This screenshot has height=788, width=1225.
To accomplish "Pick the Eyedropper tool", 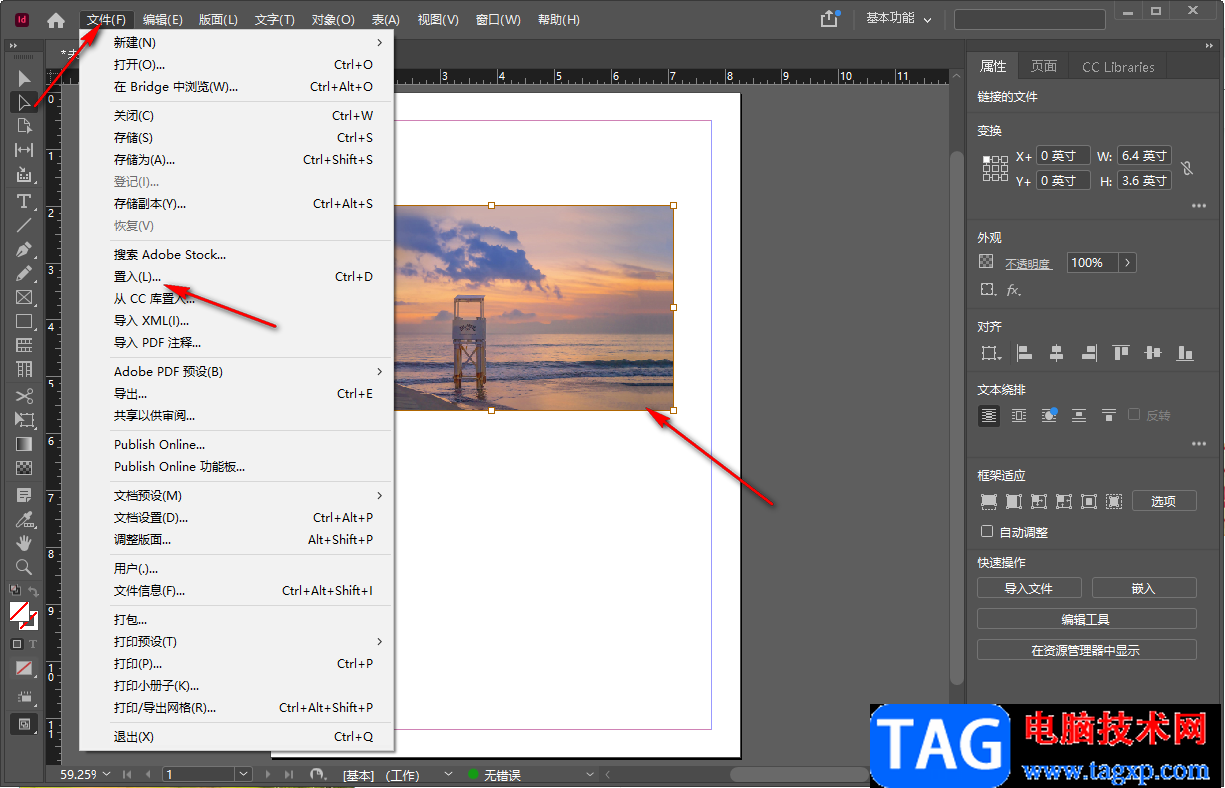I will (x=24, y=519).
